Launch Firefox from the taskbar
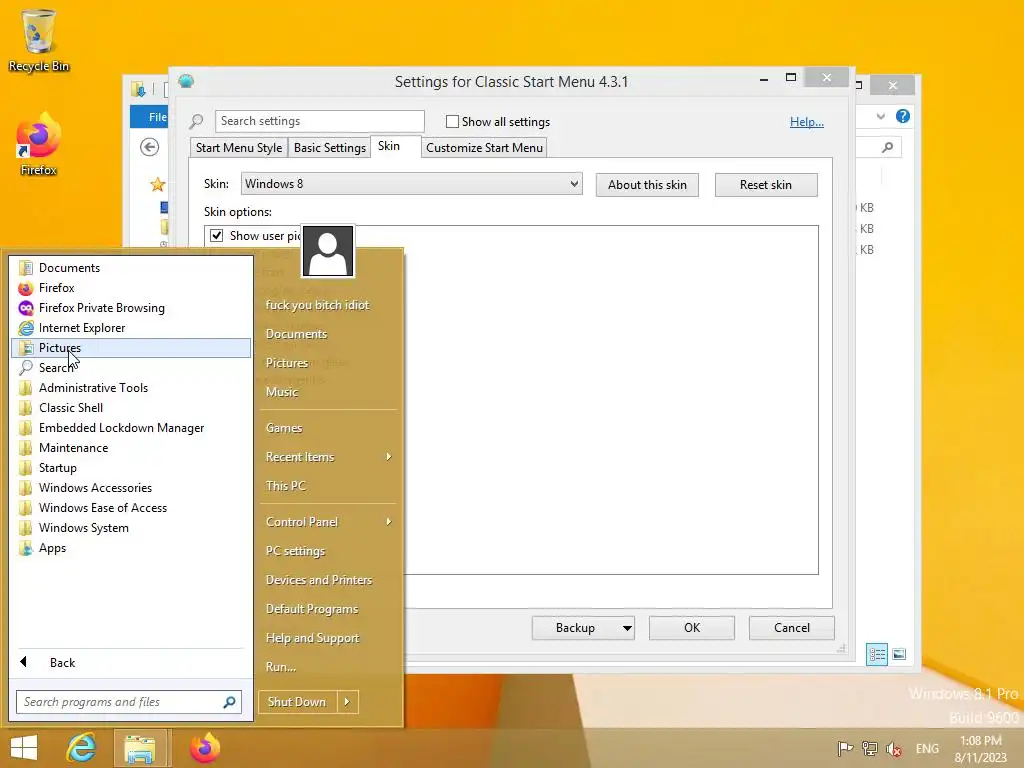Screen dimensions: 1024x768 point(205,748)
